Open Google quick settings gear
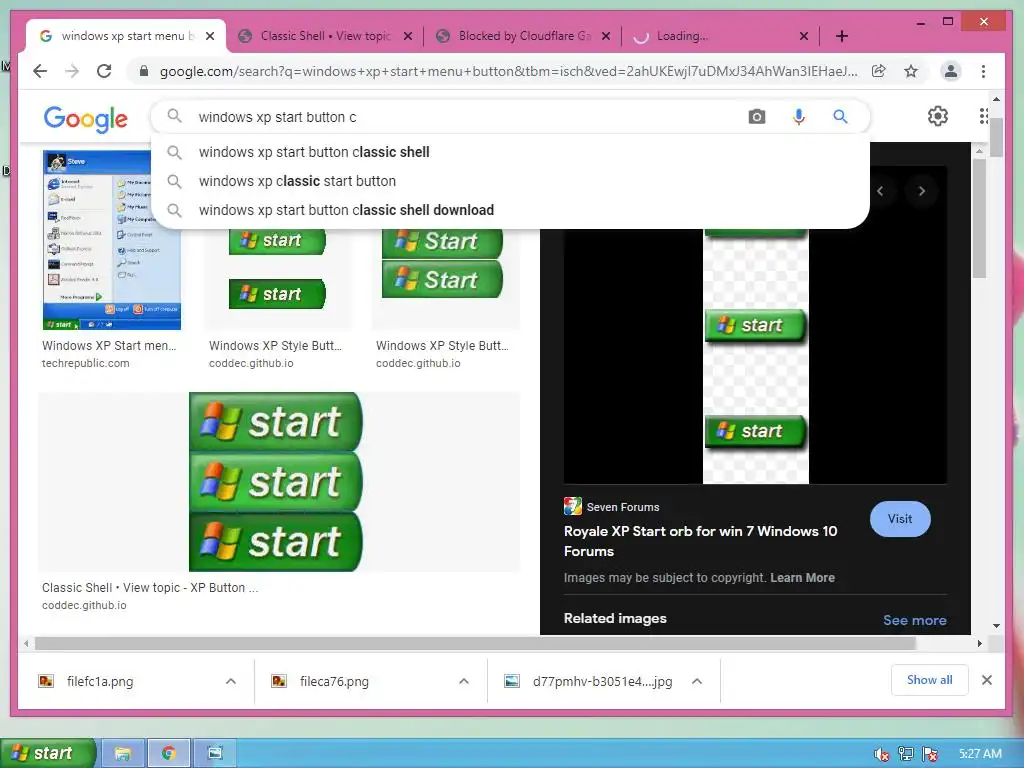The image size is (1024, 768). click(938, 116)
